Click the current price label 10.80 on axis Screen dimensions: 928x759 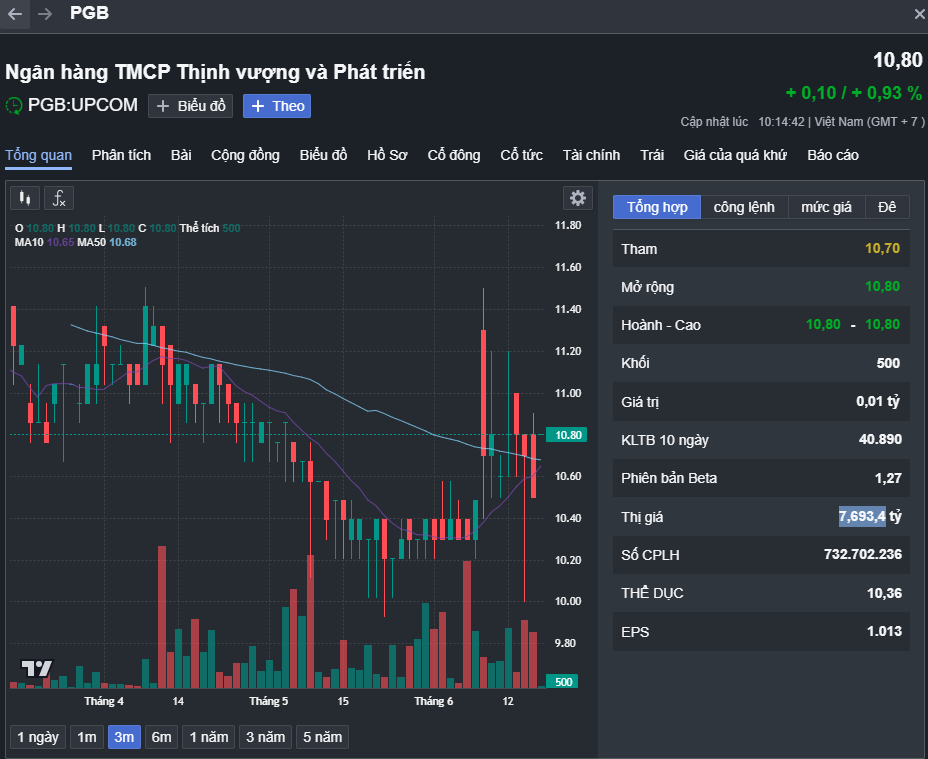[x=566, y=435]
